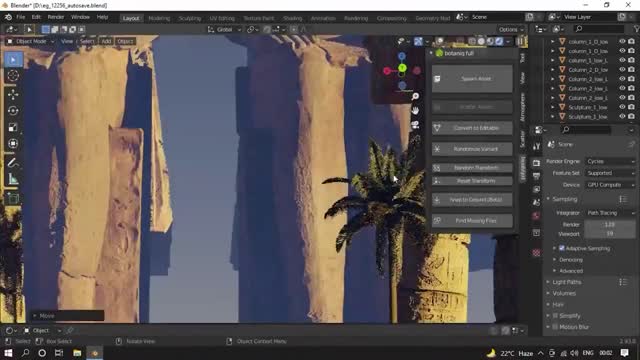Disable rendering for column_1_low_L camera icon

pyautogui.click(x=631, y=60)
